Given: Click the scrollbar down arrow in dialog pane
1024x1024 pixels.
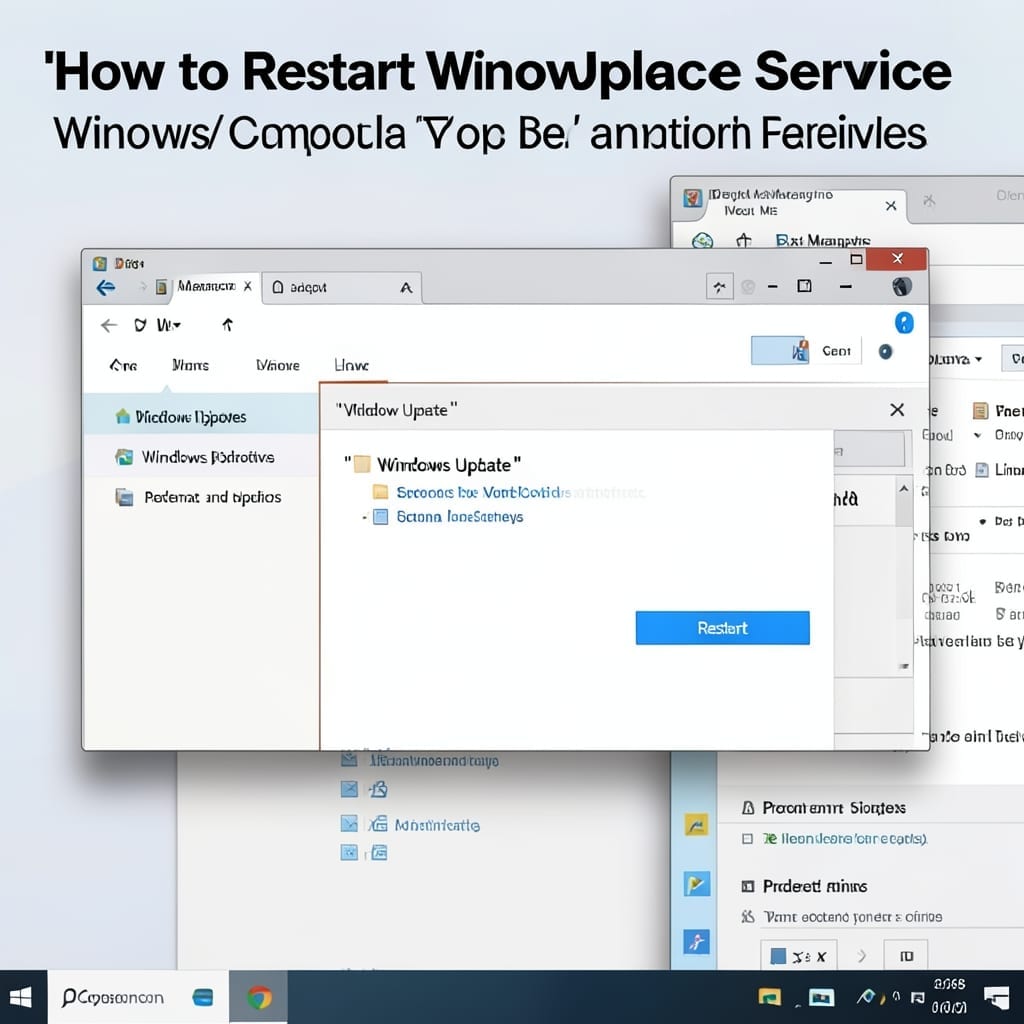Looking at the screenshot, I should coord(904,667).
